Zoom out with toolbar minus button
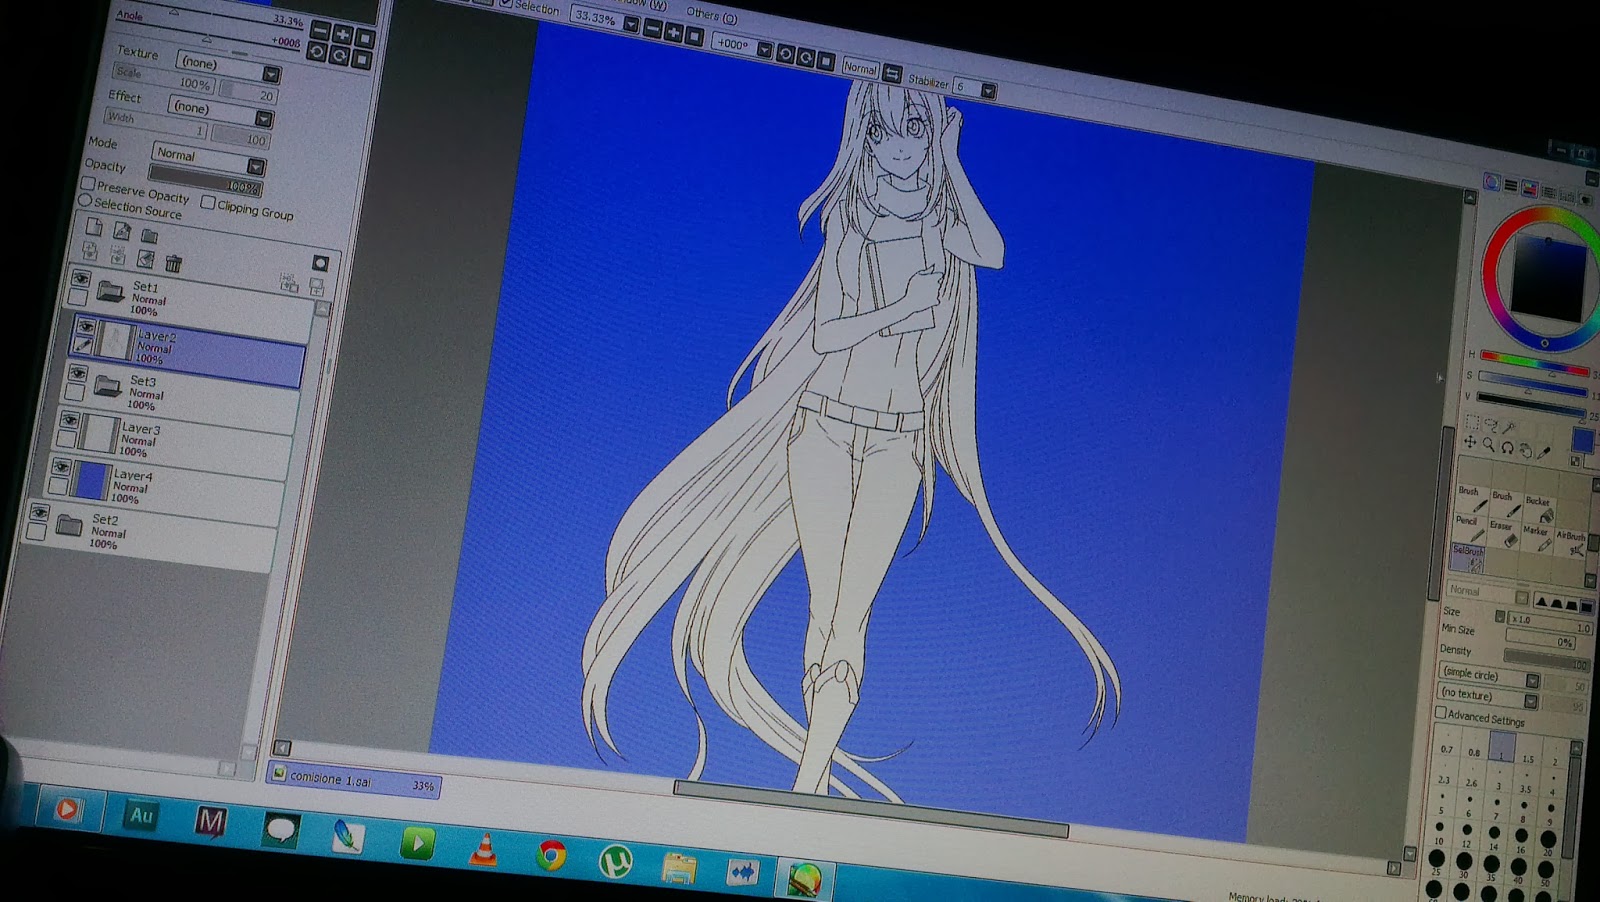The width and height of the screenshot is (1600, 902). tap(653, 30)
